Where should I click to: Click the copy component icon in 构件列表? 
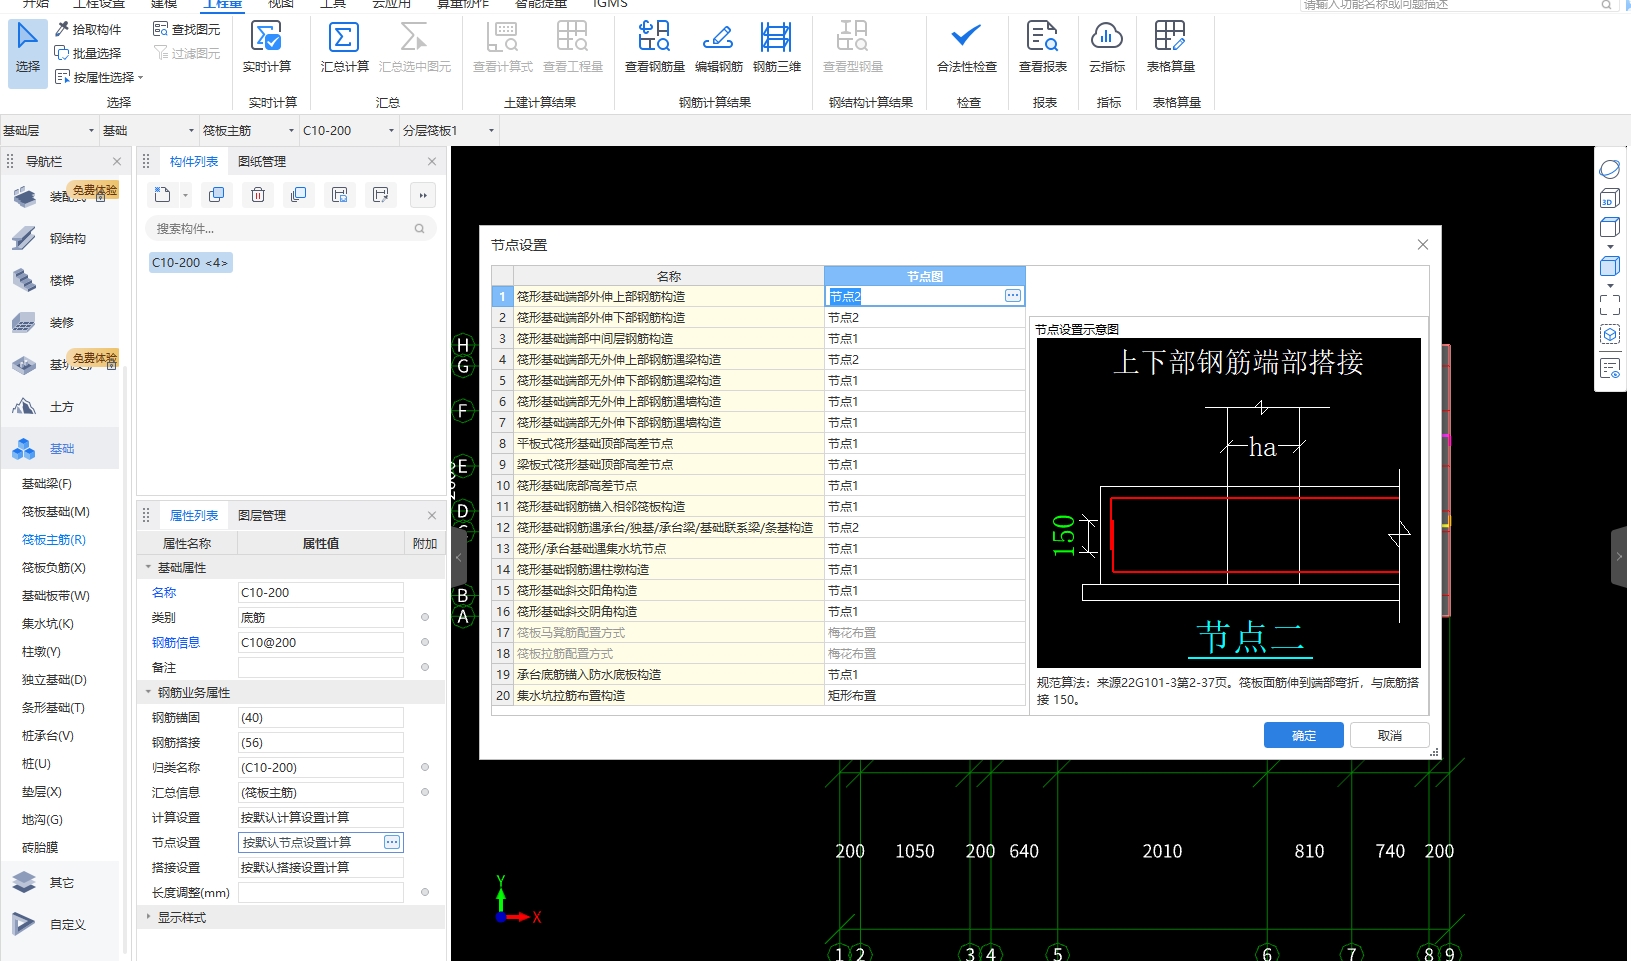click(216, 195)
